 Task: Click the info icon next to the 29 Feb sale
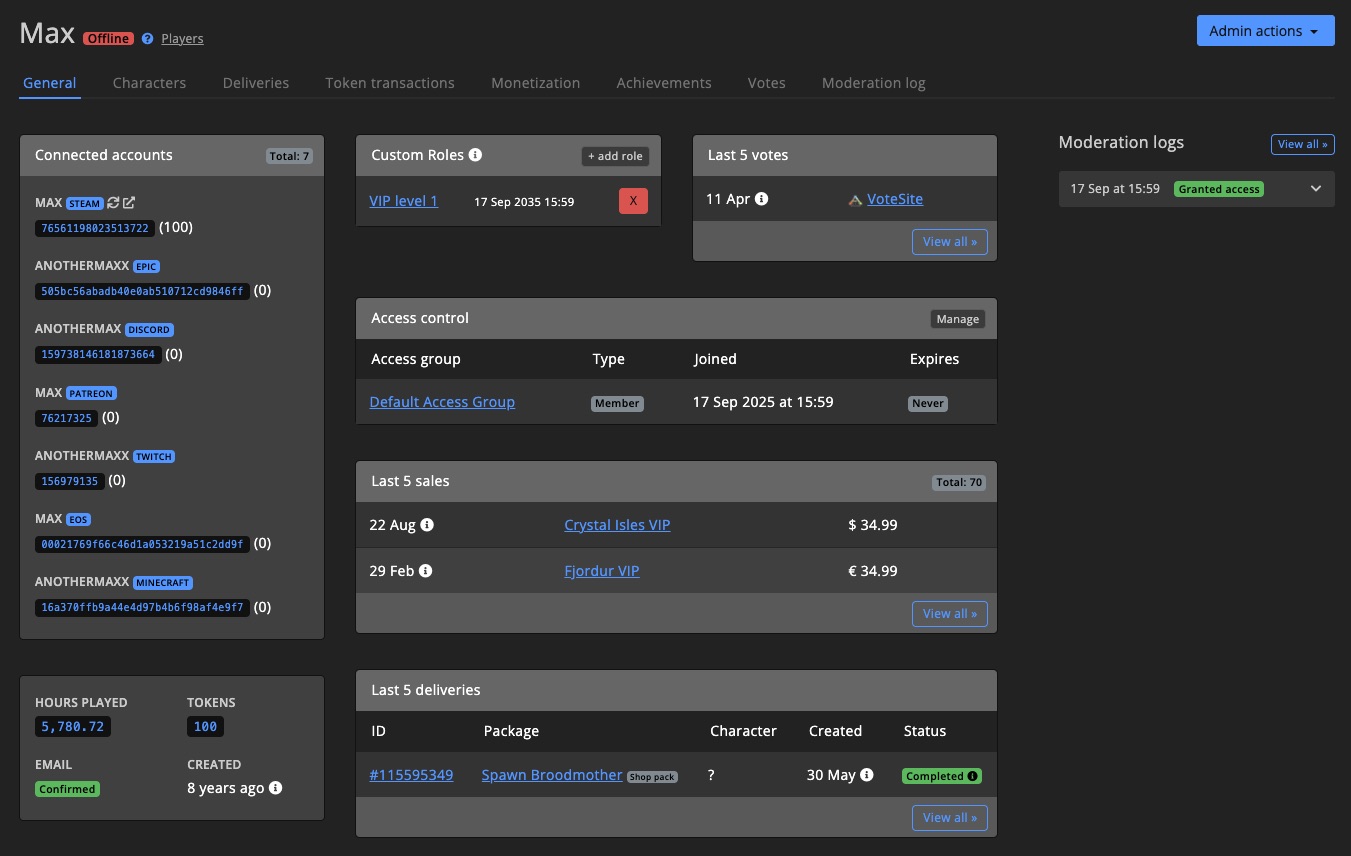point(425,570)
